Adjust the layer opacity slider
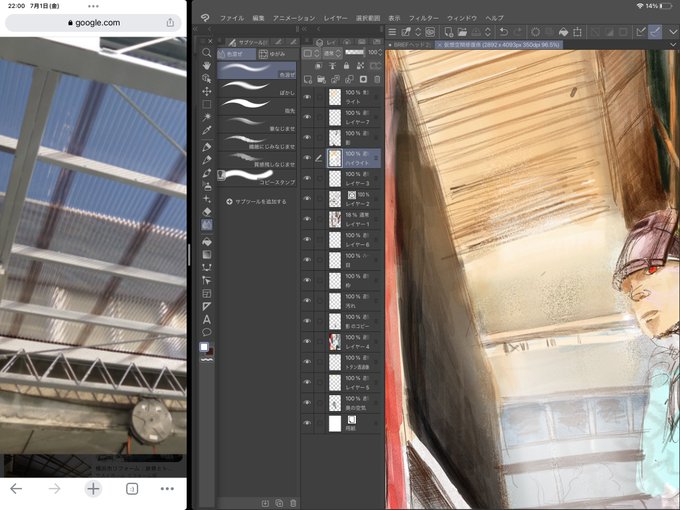The height and width of the screenshot is (510, 680). [x=354, y=52]
